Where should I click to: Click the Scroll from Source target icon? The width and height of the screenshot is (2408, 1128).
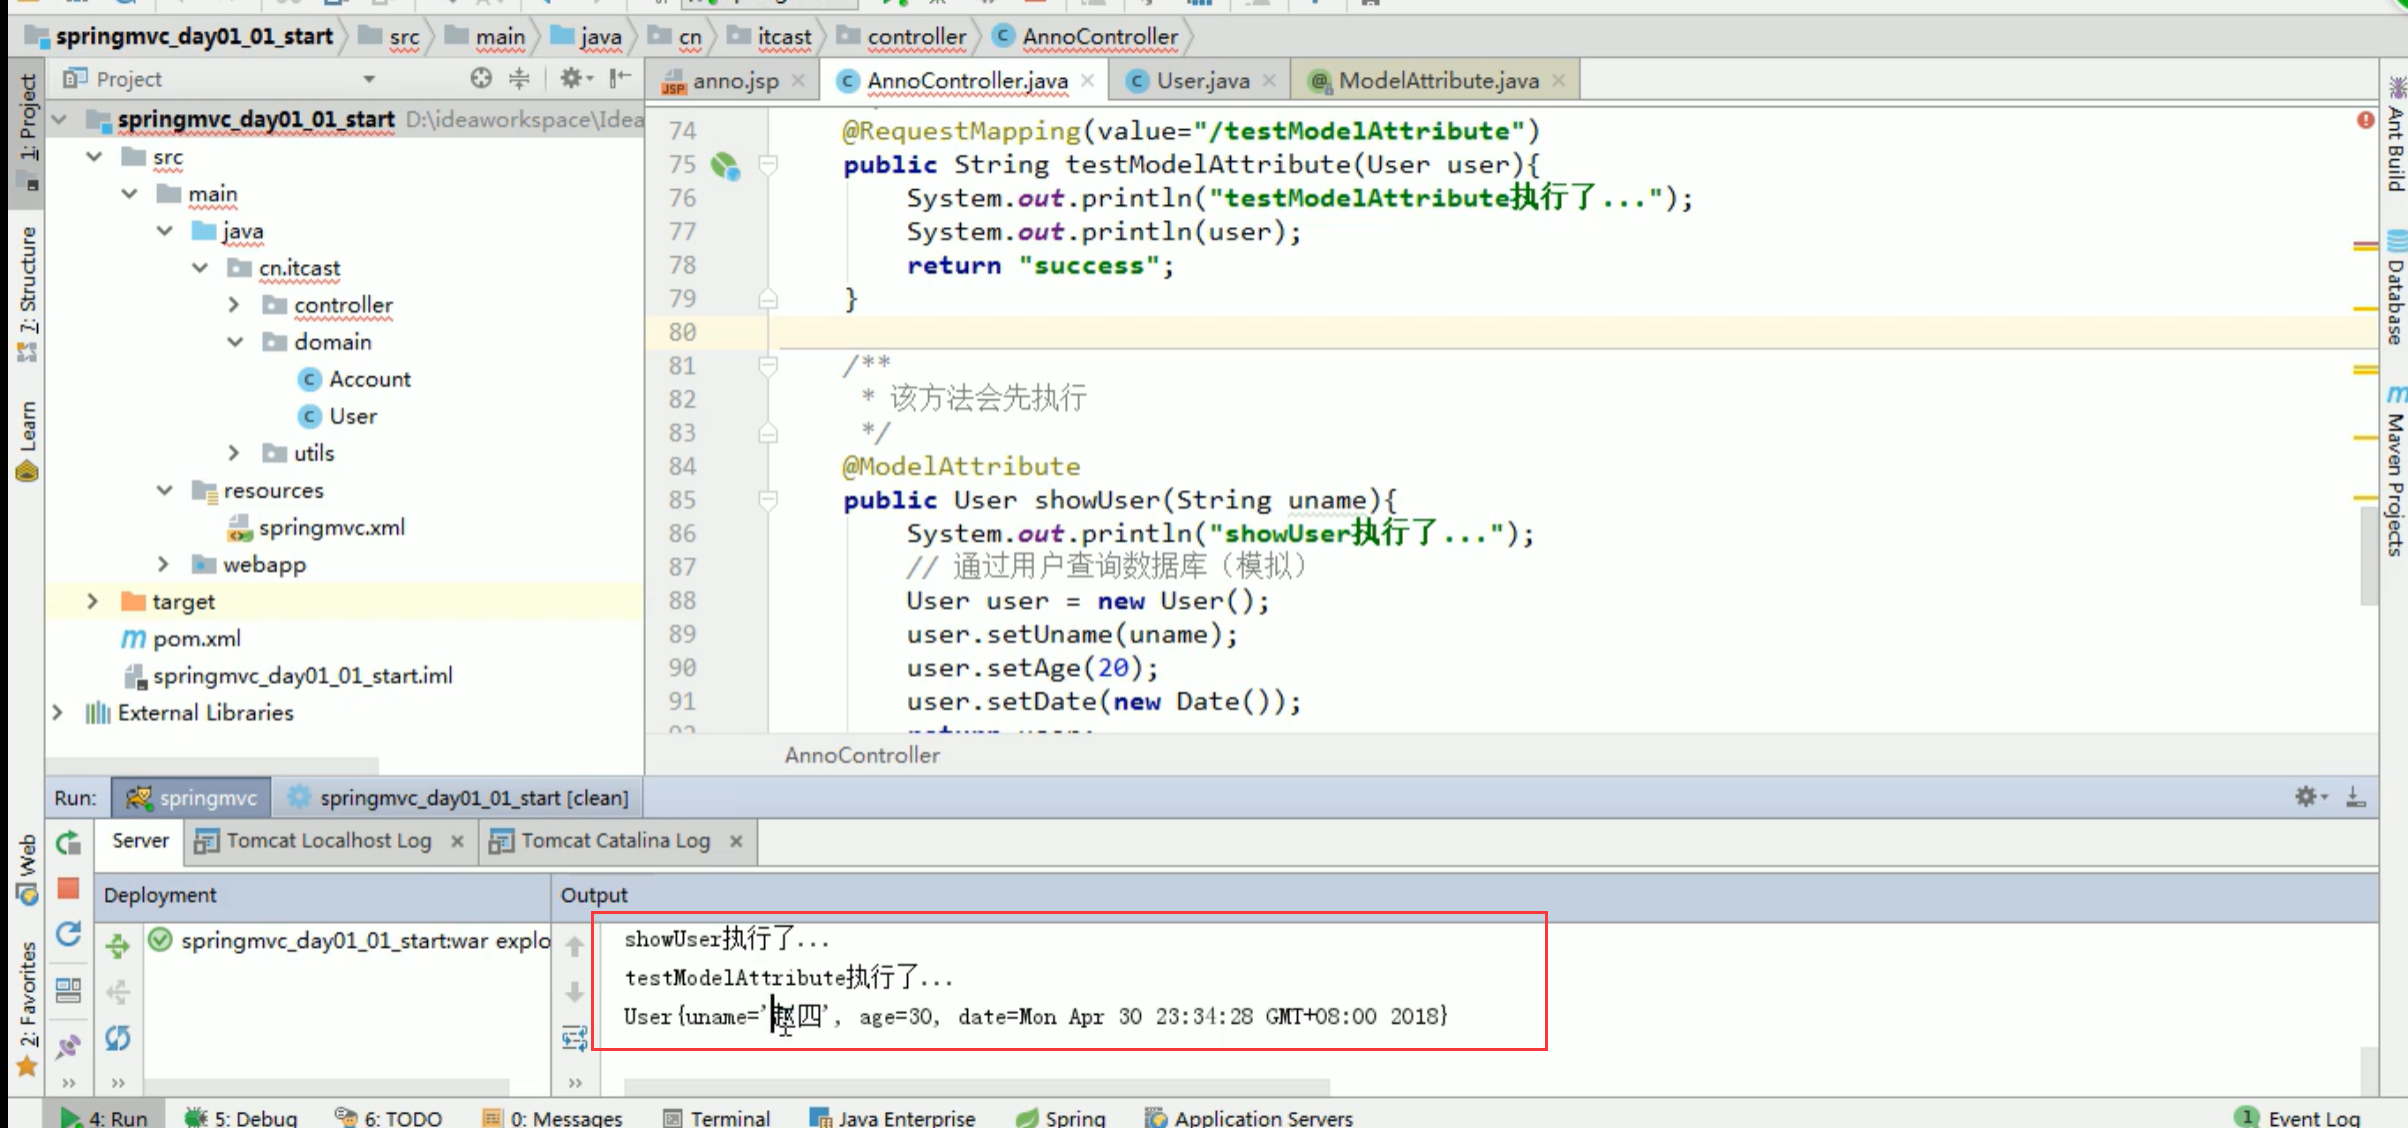(x=481, y=78)
